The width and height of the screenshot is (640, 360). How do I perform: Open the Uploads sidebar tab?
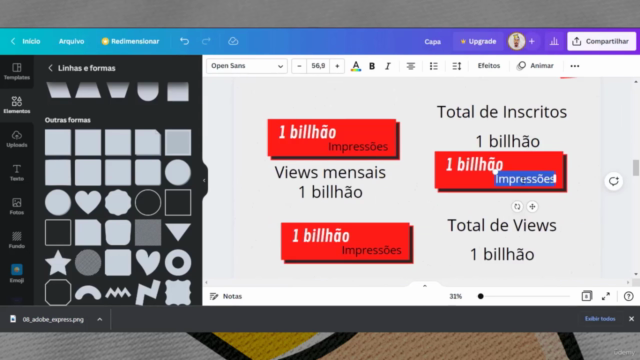coord(17,139)
